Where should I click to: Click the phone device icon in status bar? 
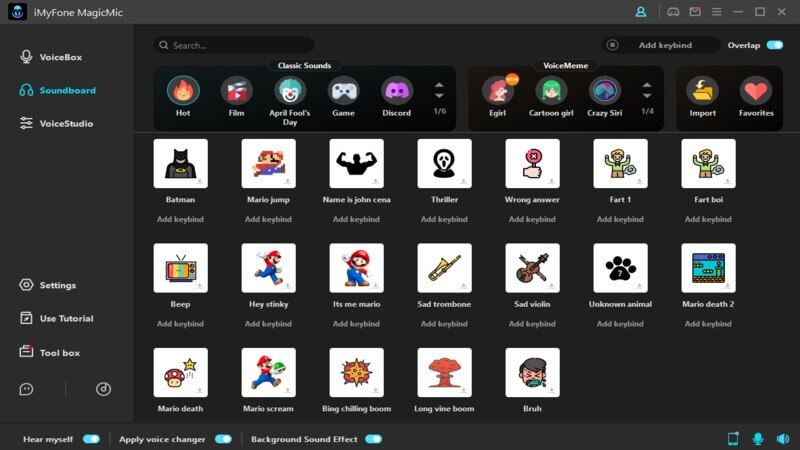[733, 439]
